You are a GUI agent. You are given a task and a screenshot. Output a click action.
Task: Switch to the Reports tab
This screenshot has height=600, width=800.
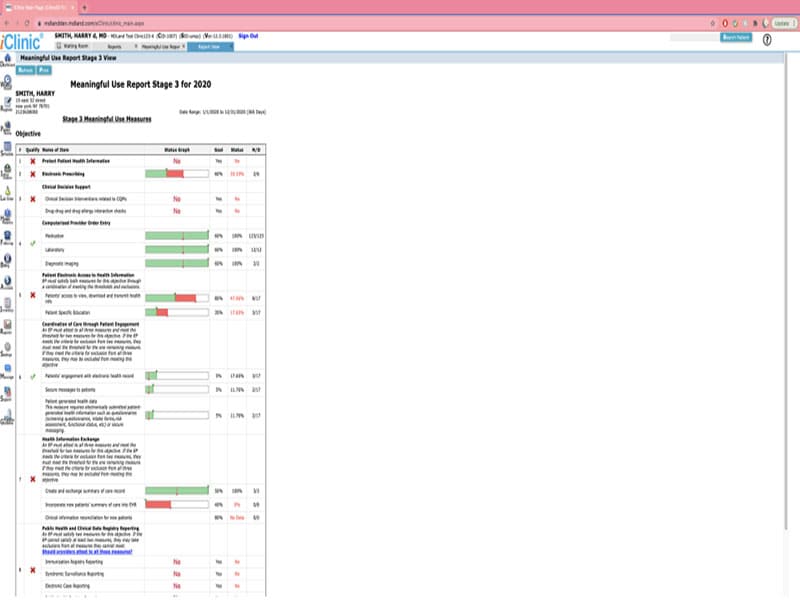click(x=114, y=46)
